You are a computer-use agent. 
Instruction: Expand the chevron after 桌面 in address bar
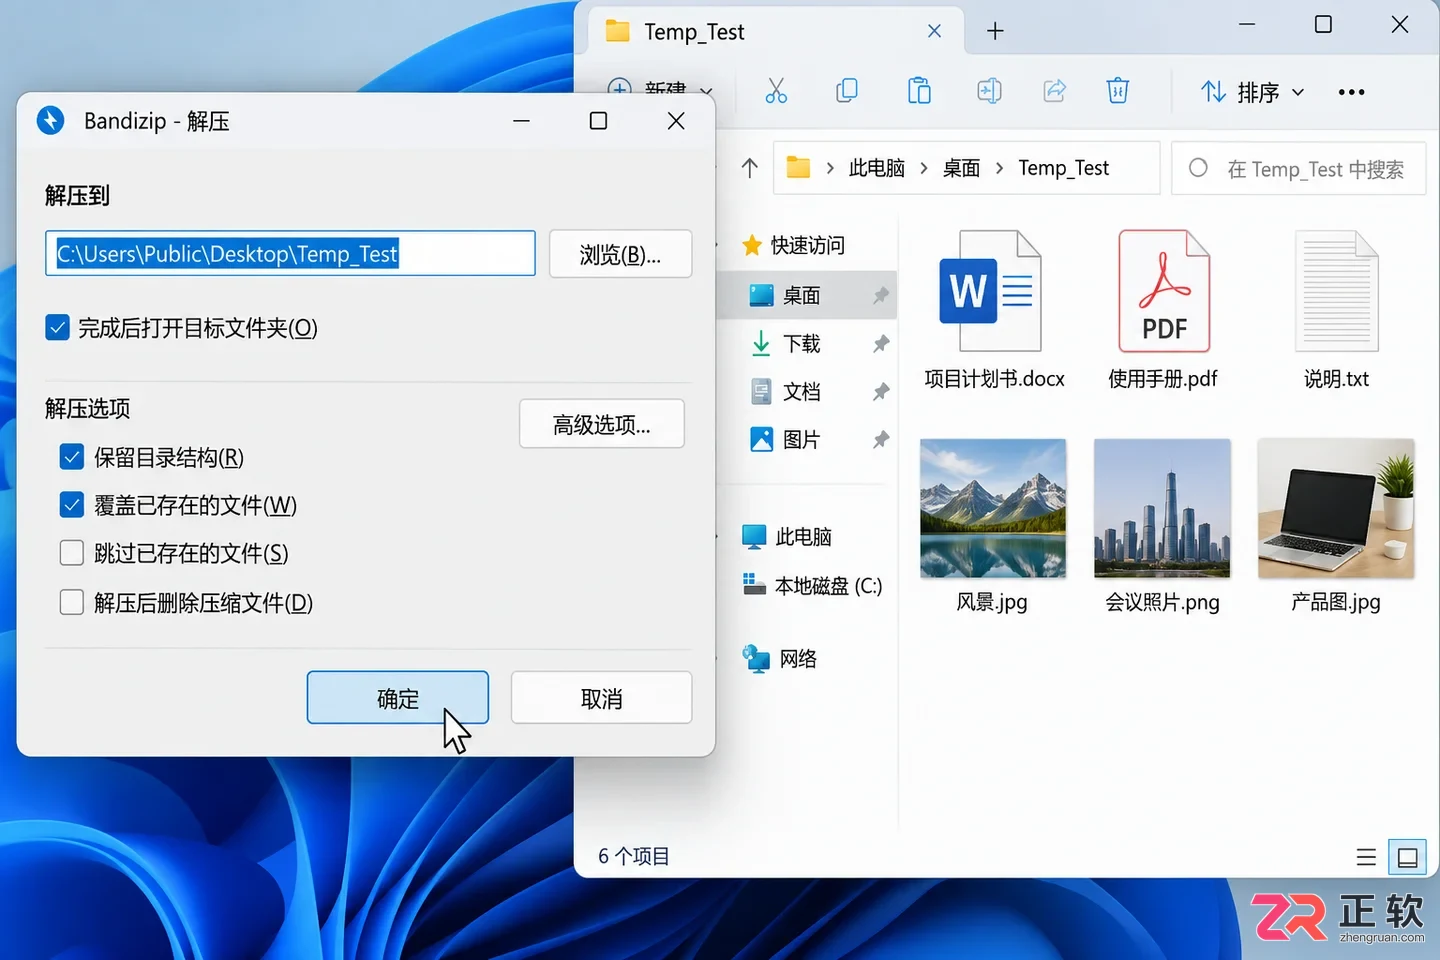point(1000,168)
